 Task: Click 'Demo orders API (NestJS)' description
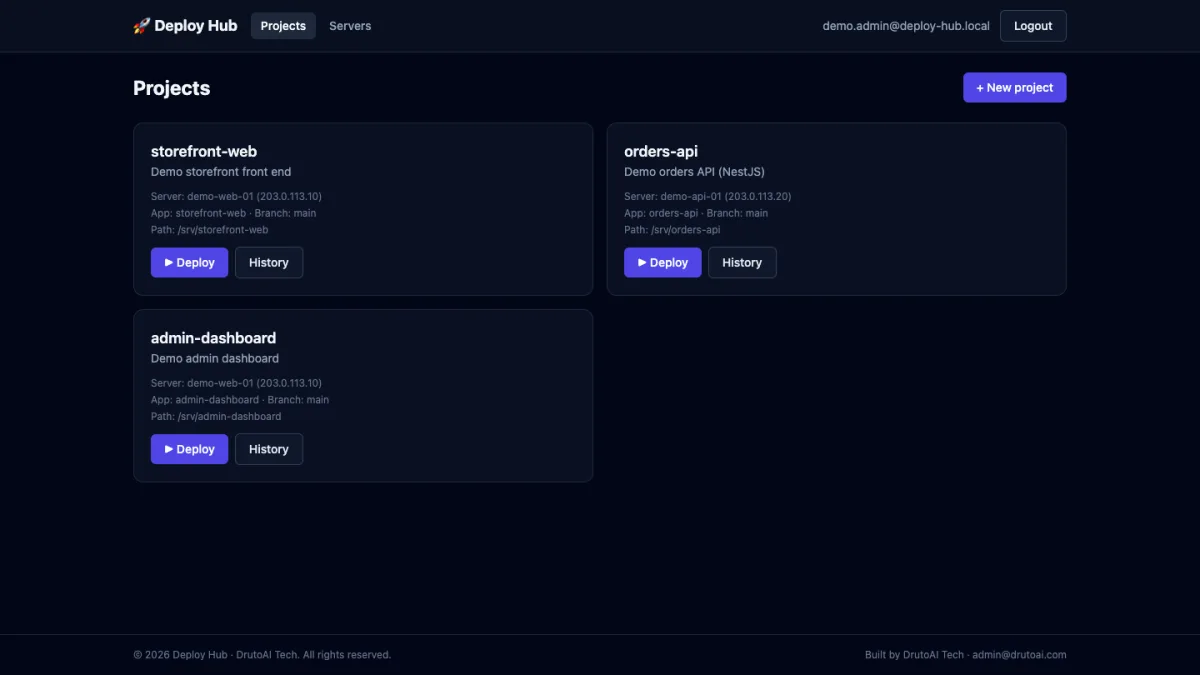[694, 172]
